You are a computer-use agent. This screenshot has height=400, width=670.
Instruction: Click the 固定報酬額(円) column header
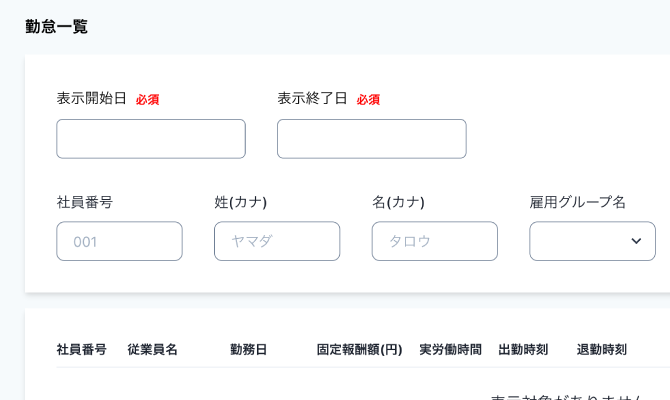pos(360,349)
